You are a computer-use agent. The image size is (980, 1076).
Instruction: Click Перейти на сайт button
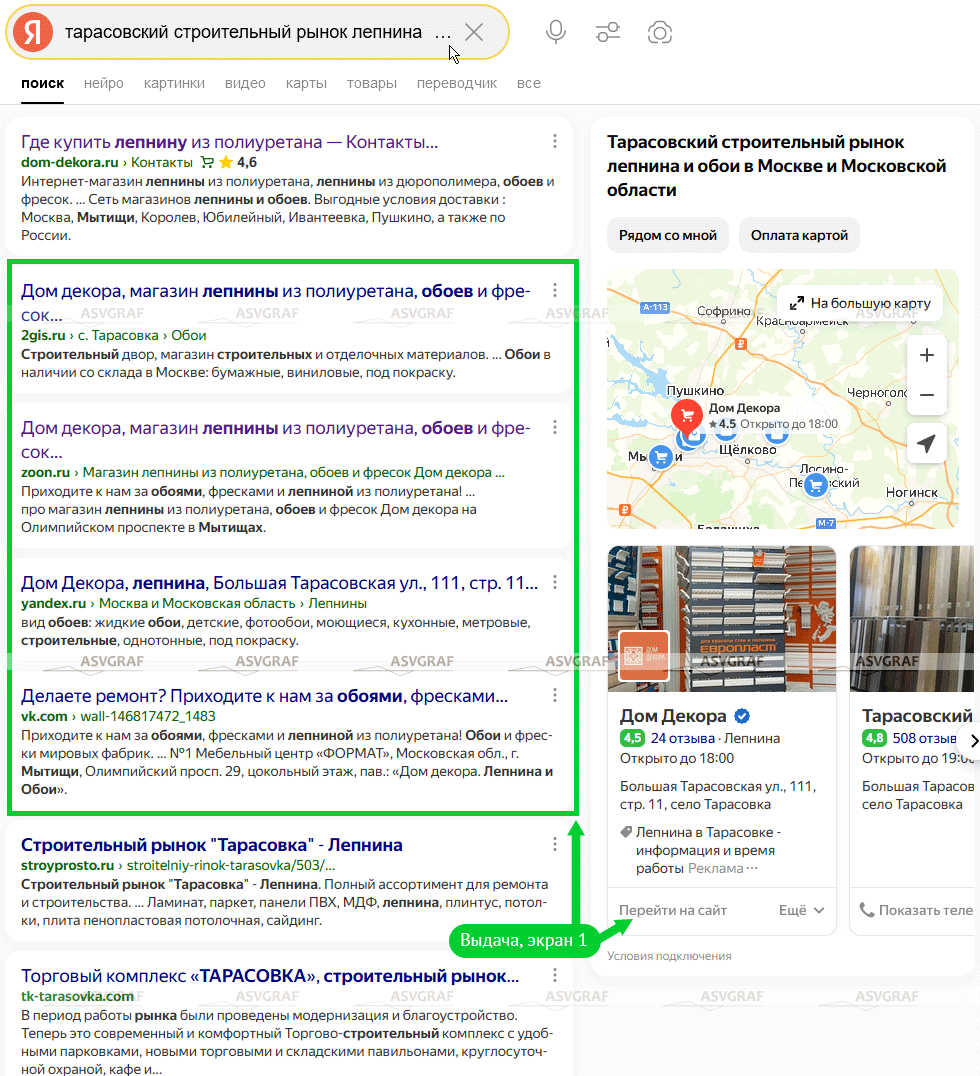(673, 910)
